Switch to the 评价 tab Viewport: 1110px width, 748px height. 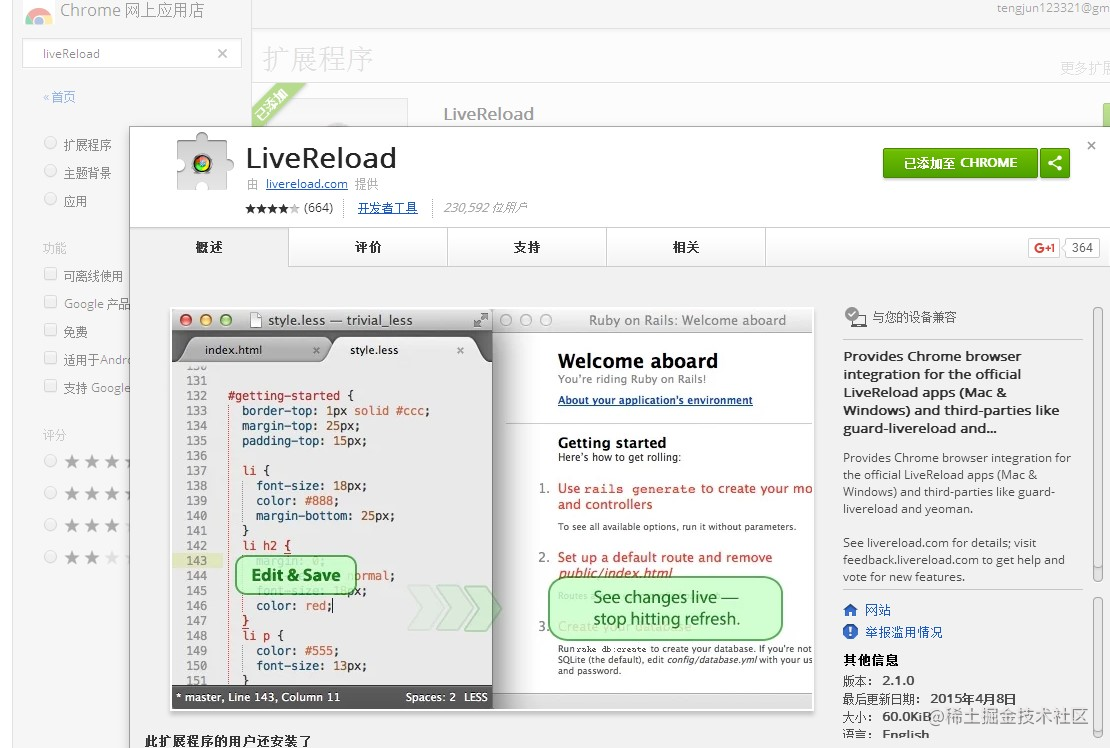click(368, 247)
